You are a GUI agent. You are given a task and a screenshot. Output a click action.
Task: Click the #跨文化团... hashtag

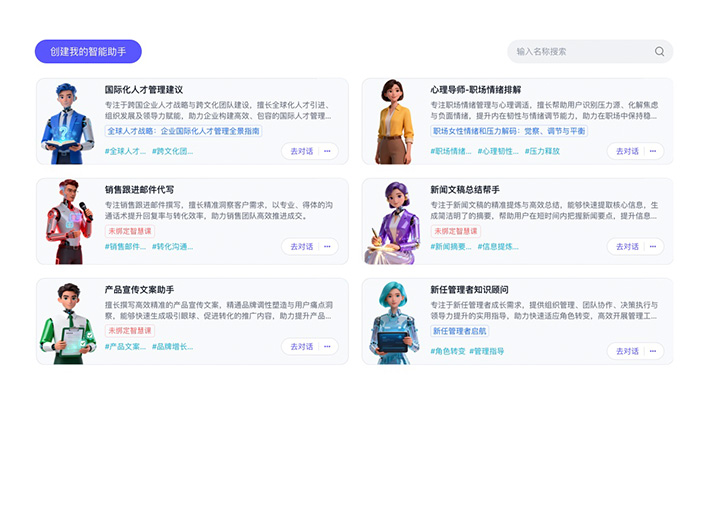pos(172,151)
